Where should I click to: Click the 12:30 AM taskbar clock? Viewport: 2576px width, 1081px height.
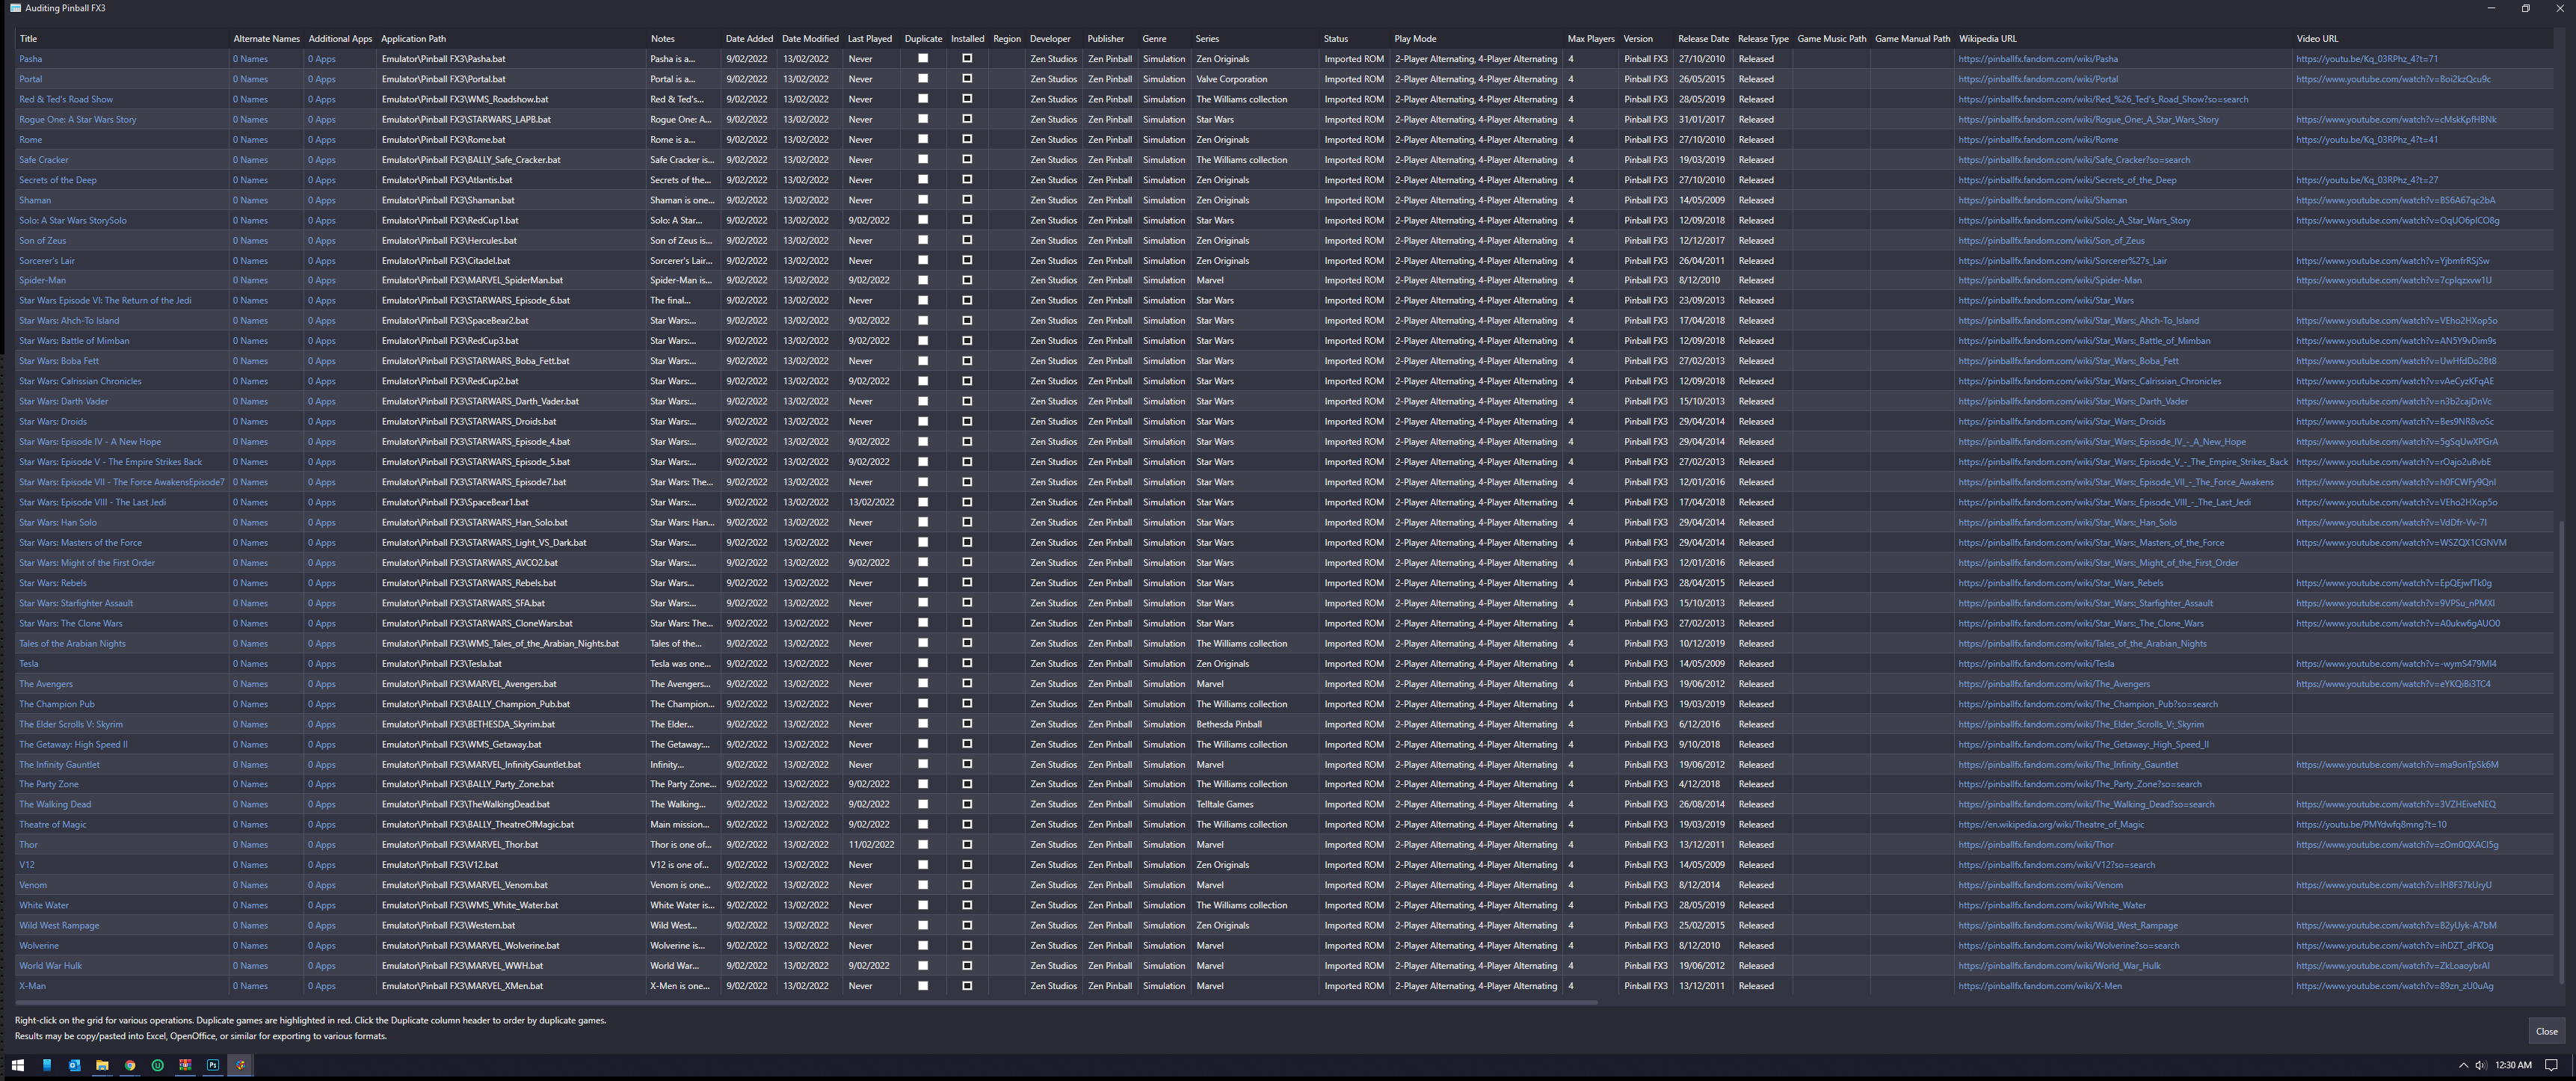coord(2513,1065)
